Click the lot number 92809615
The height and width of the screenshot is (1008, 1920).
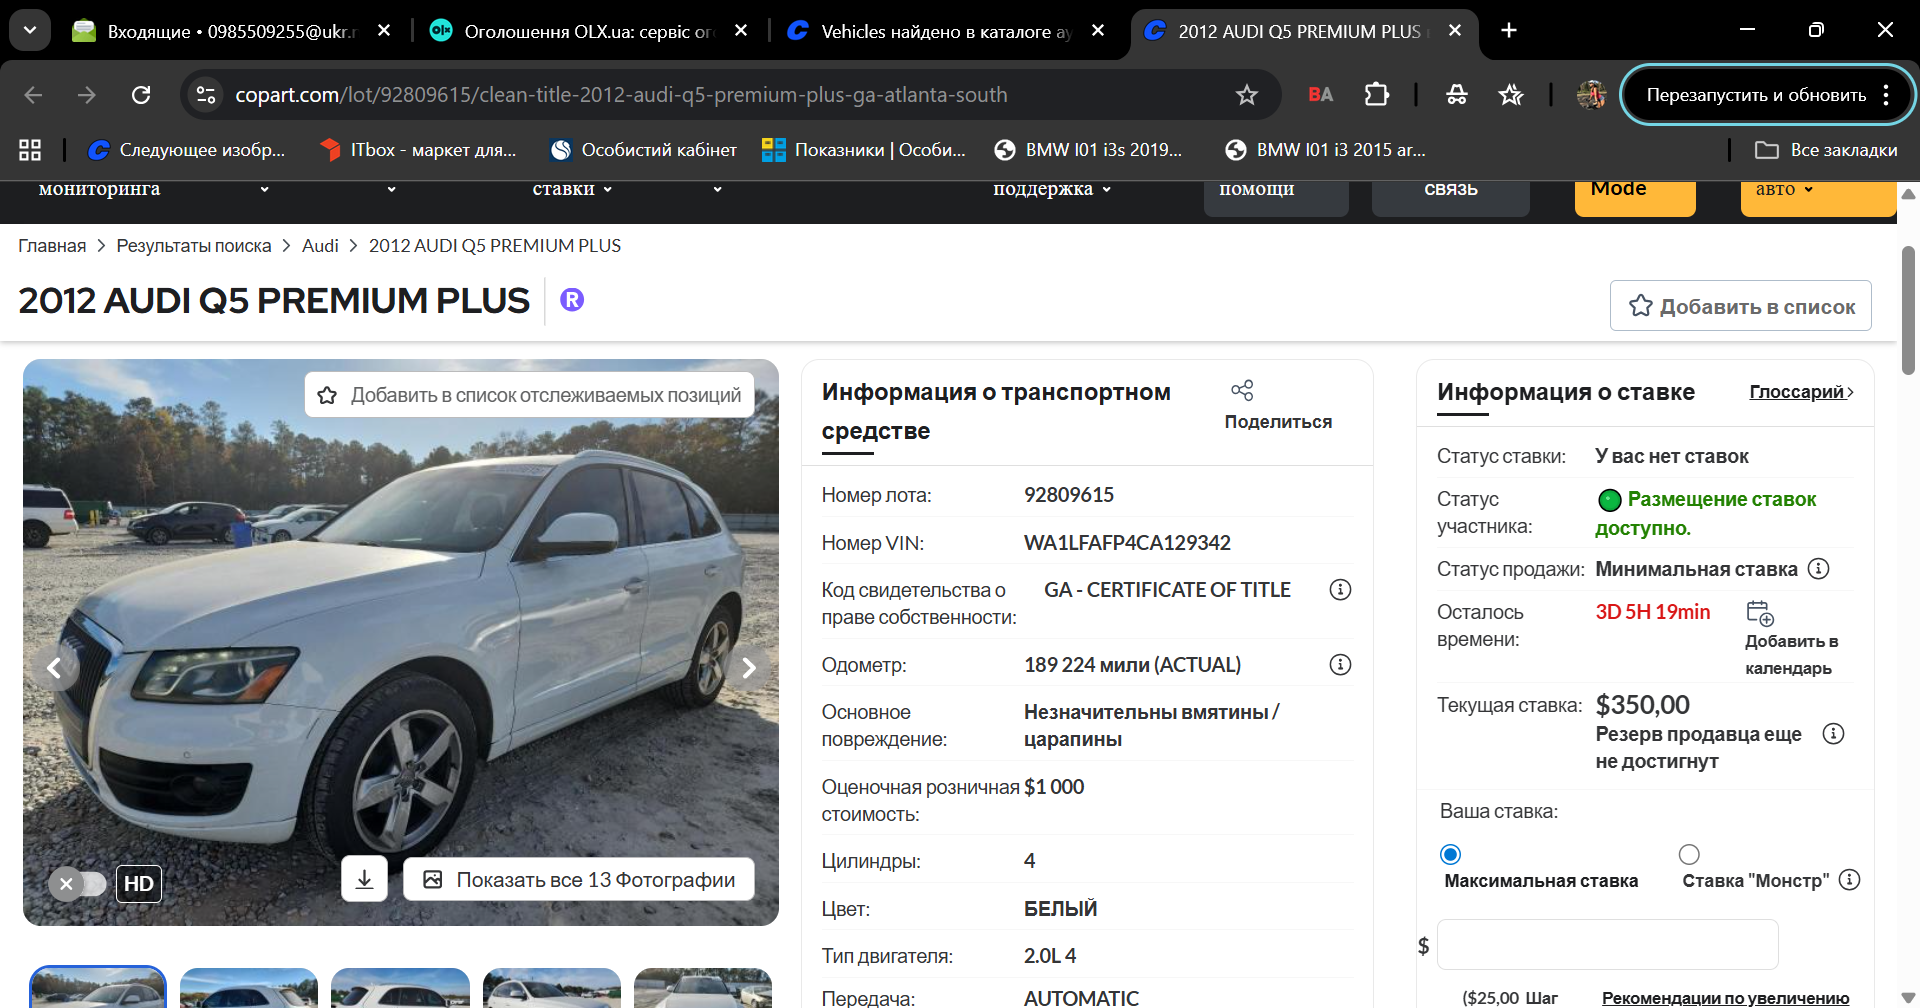click(1069, 495)
